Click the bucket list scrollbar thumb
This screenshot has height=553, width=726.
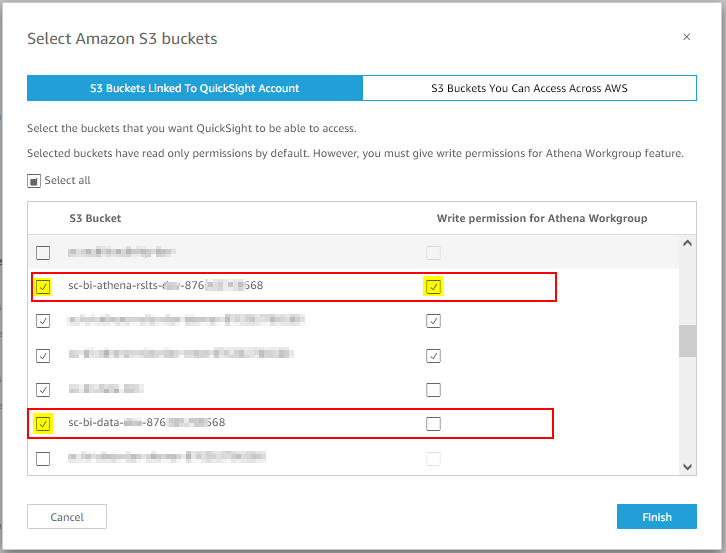688,341
